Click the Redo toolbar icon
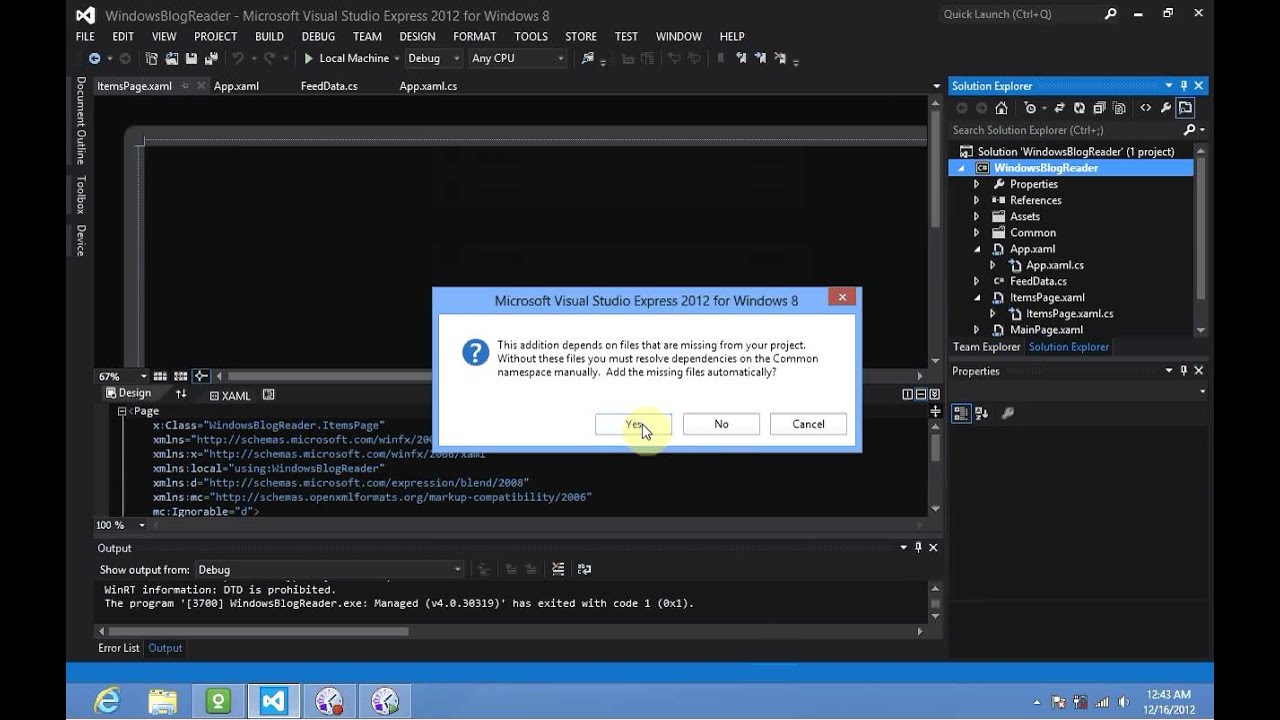Screen dimensions: 1280x720 pos(269,59)
